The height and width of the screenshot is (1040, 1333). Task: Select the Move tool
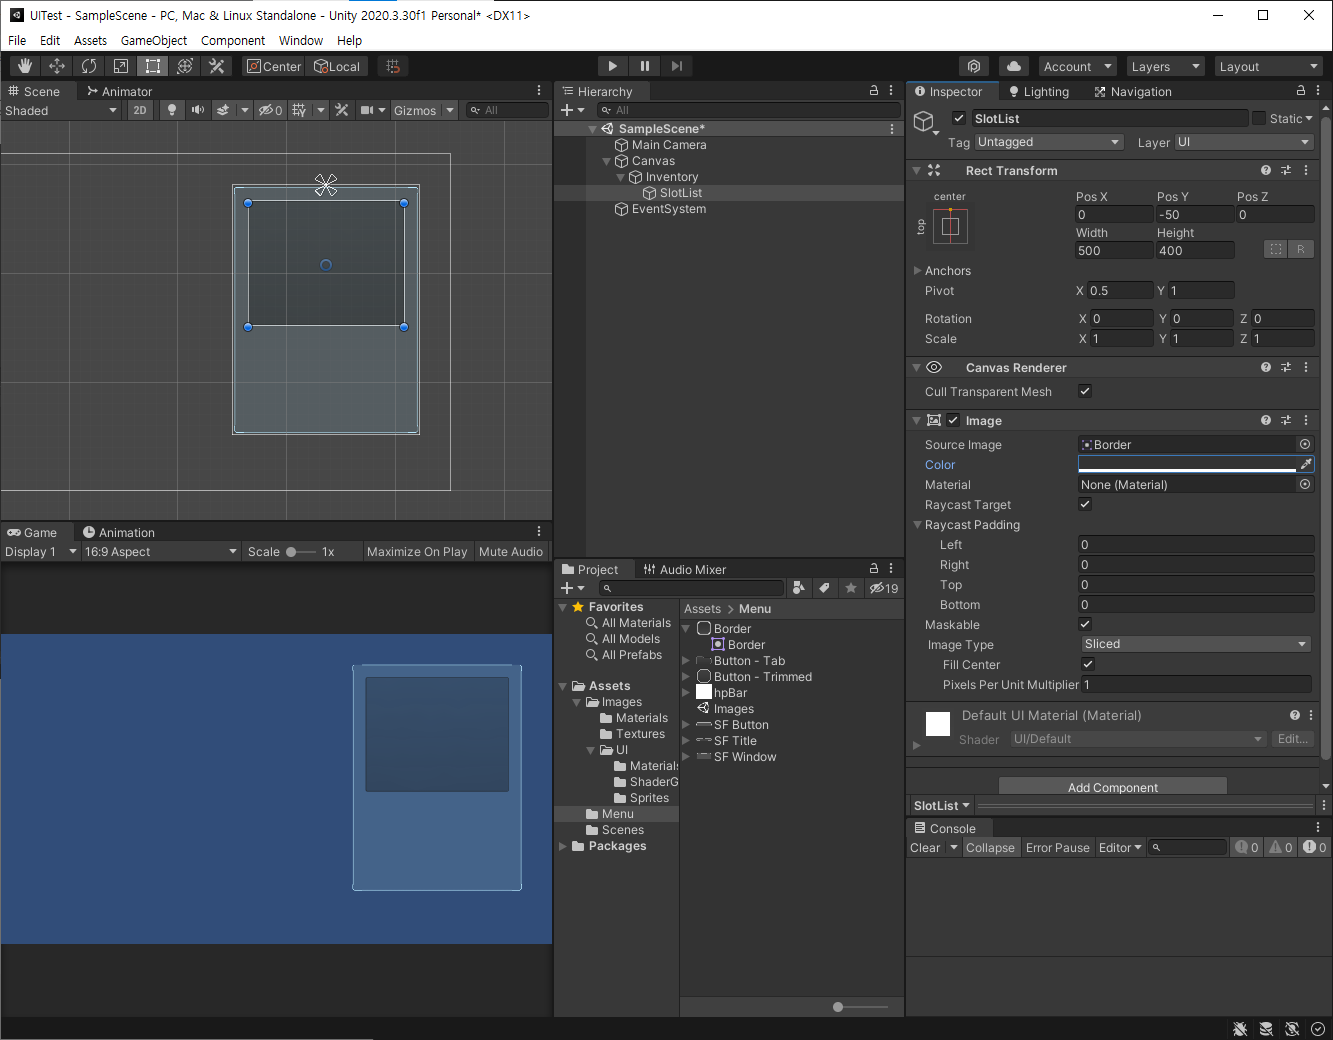click(x=57, y=66)
